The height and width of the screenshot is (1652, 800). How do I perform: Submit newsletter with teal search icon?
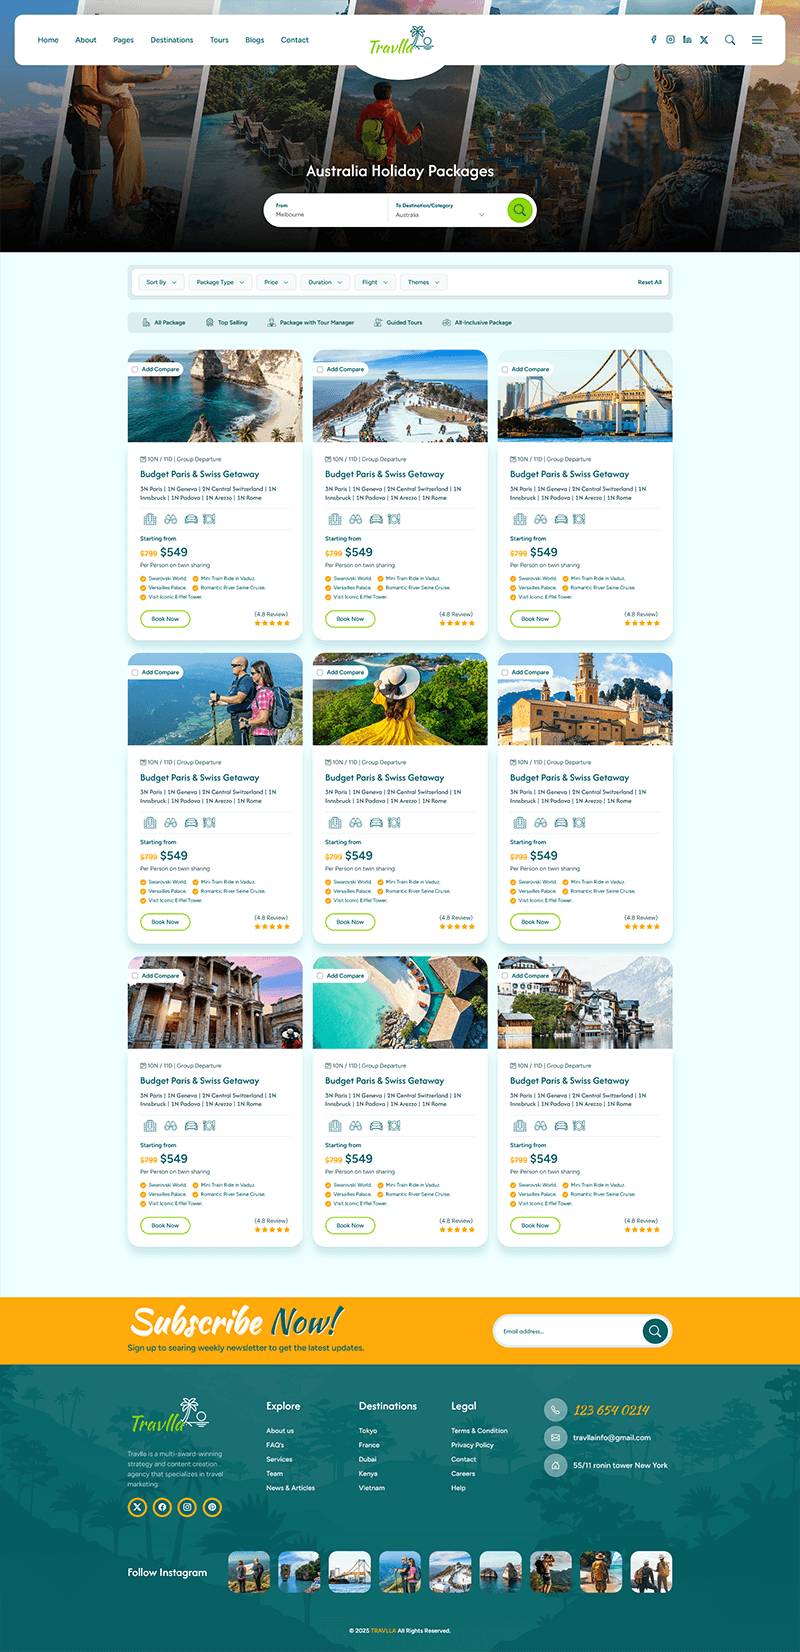click(655, 1331)
